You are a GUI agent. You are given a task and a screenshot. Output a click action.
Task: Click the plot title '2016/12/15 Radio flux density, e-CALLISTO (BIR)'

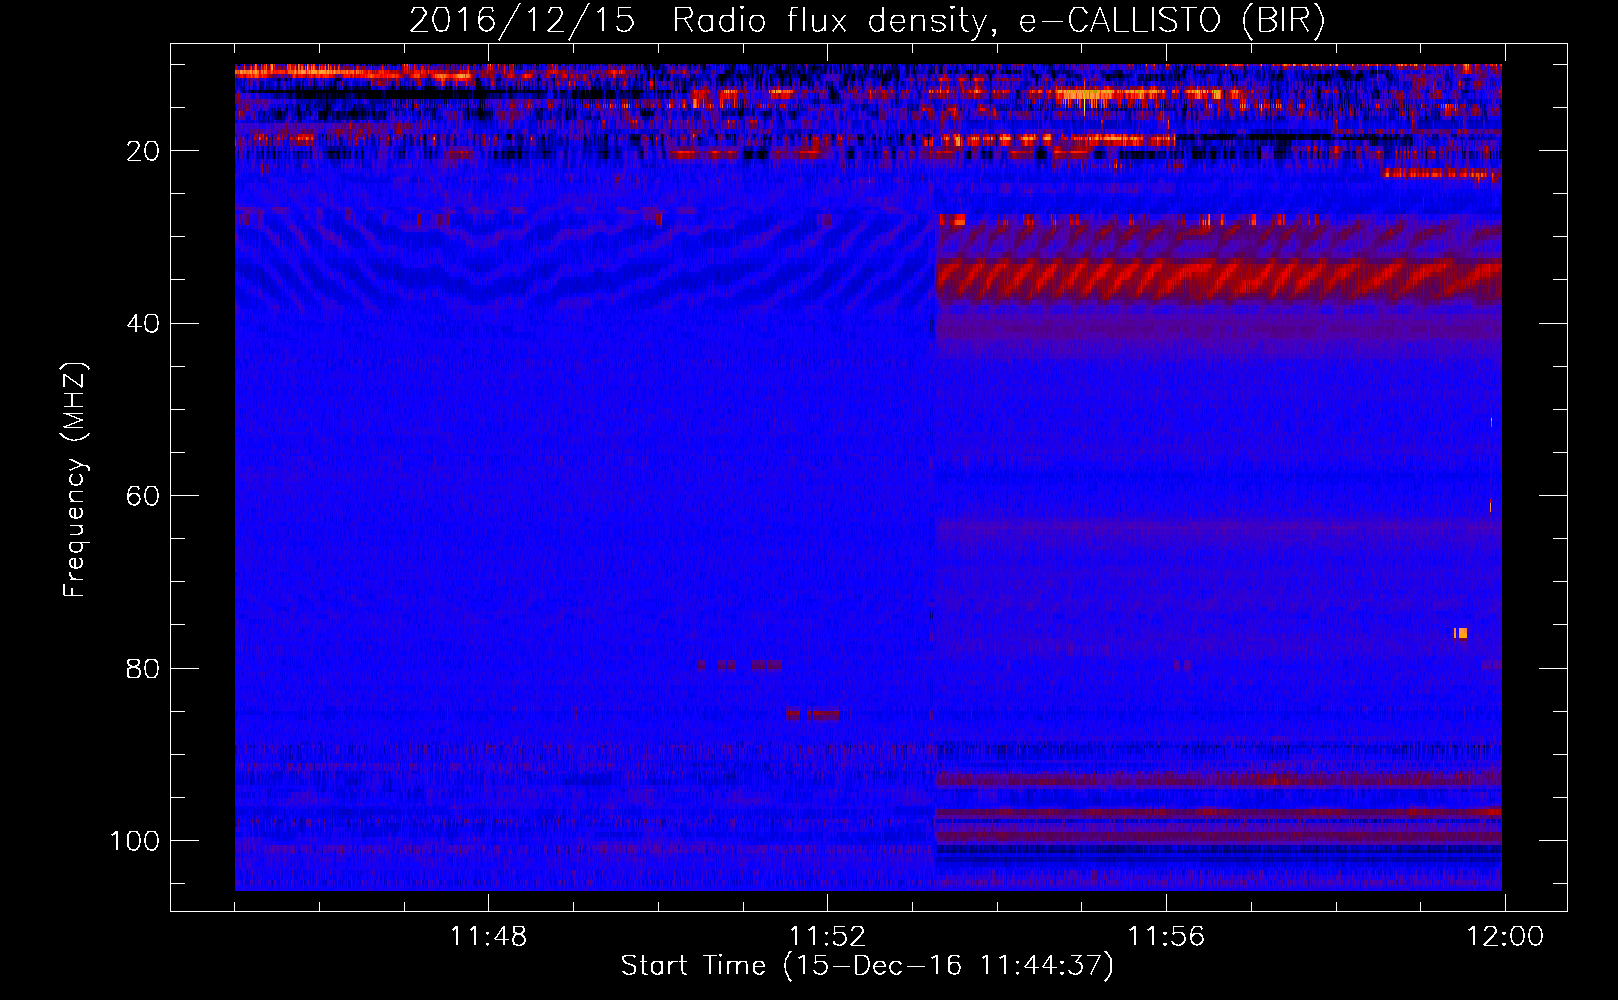tap(867, 20)
